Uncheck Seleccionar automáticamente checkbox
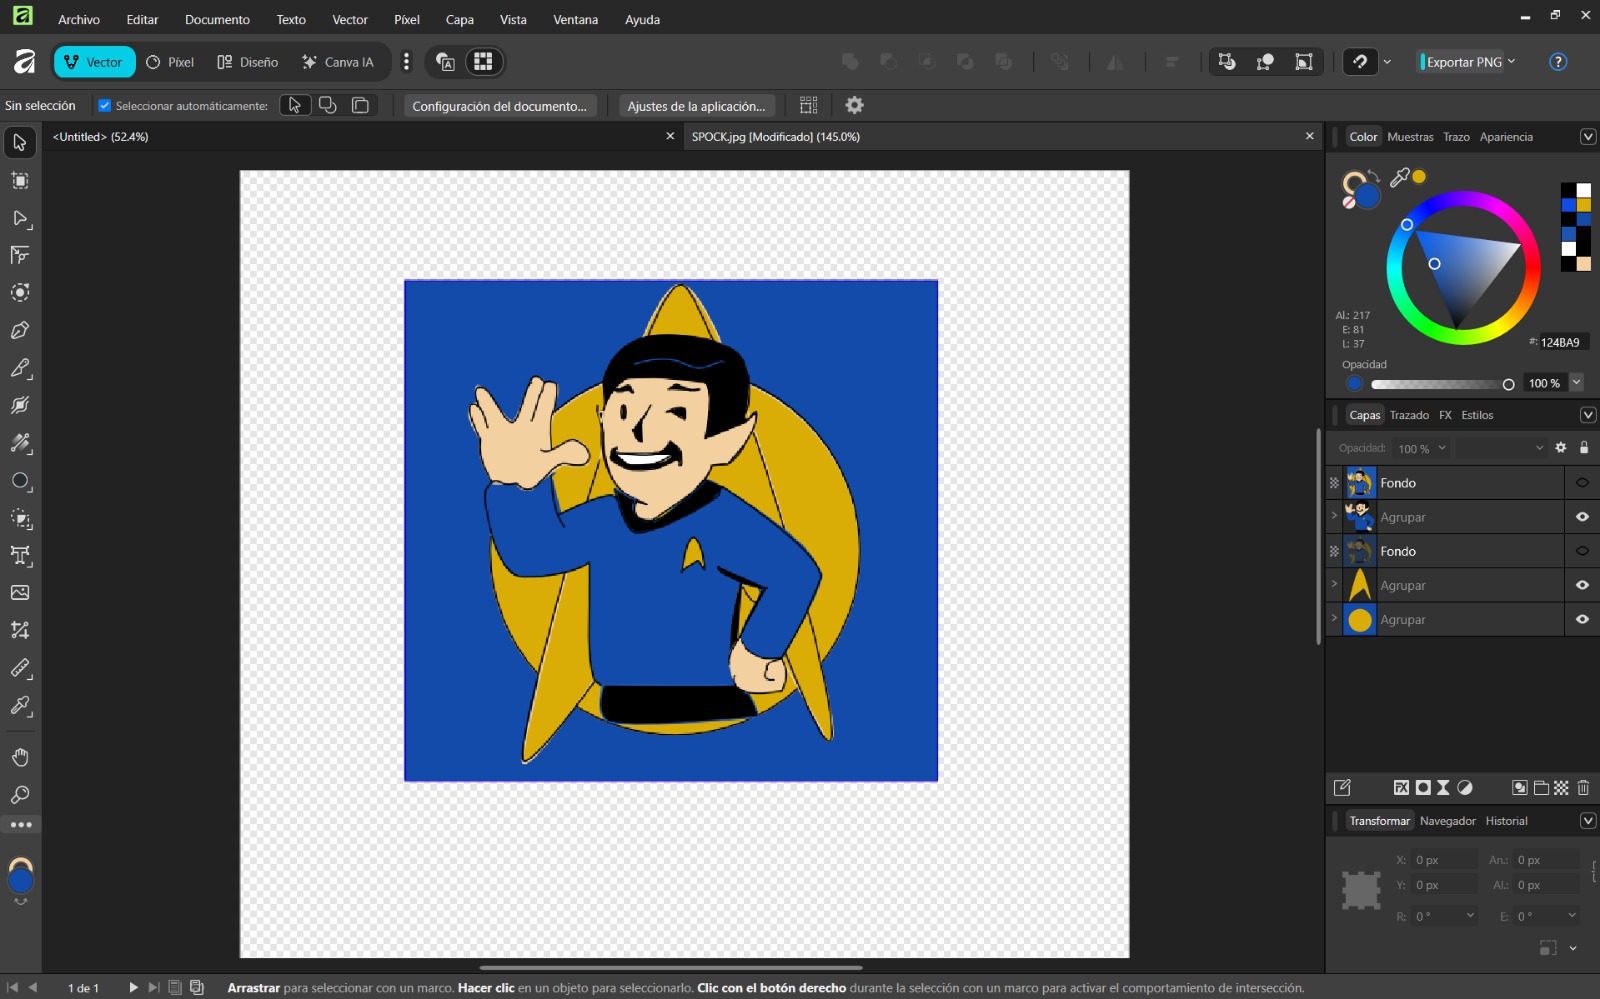This screenshot has width=1600, height=999. click(x=104, y=105)
